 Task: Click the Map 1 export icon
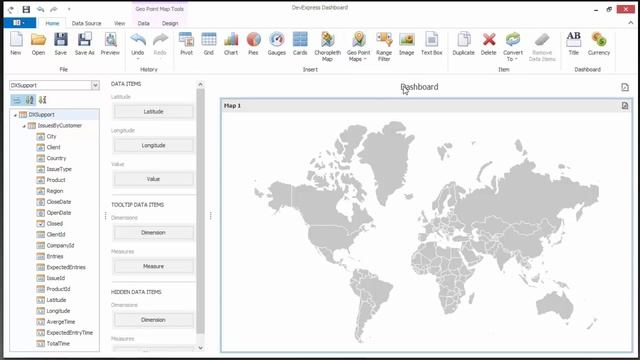coord(625,106)
